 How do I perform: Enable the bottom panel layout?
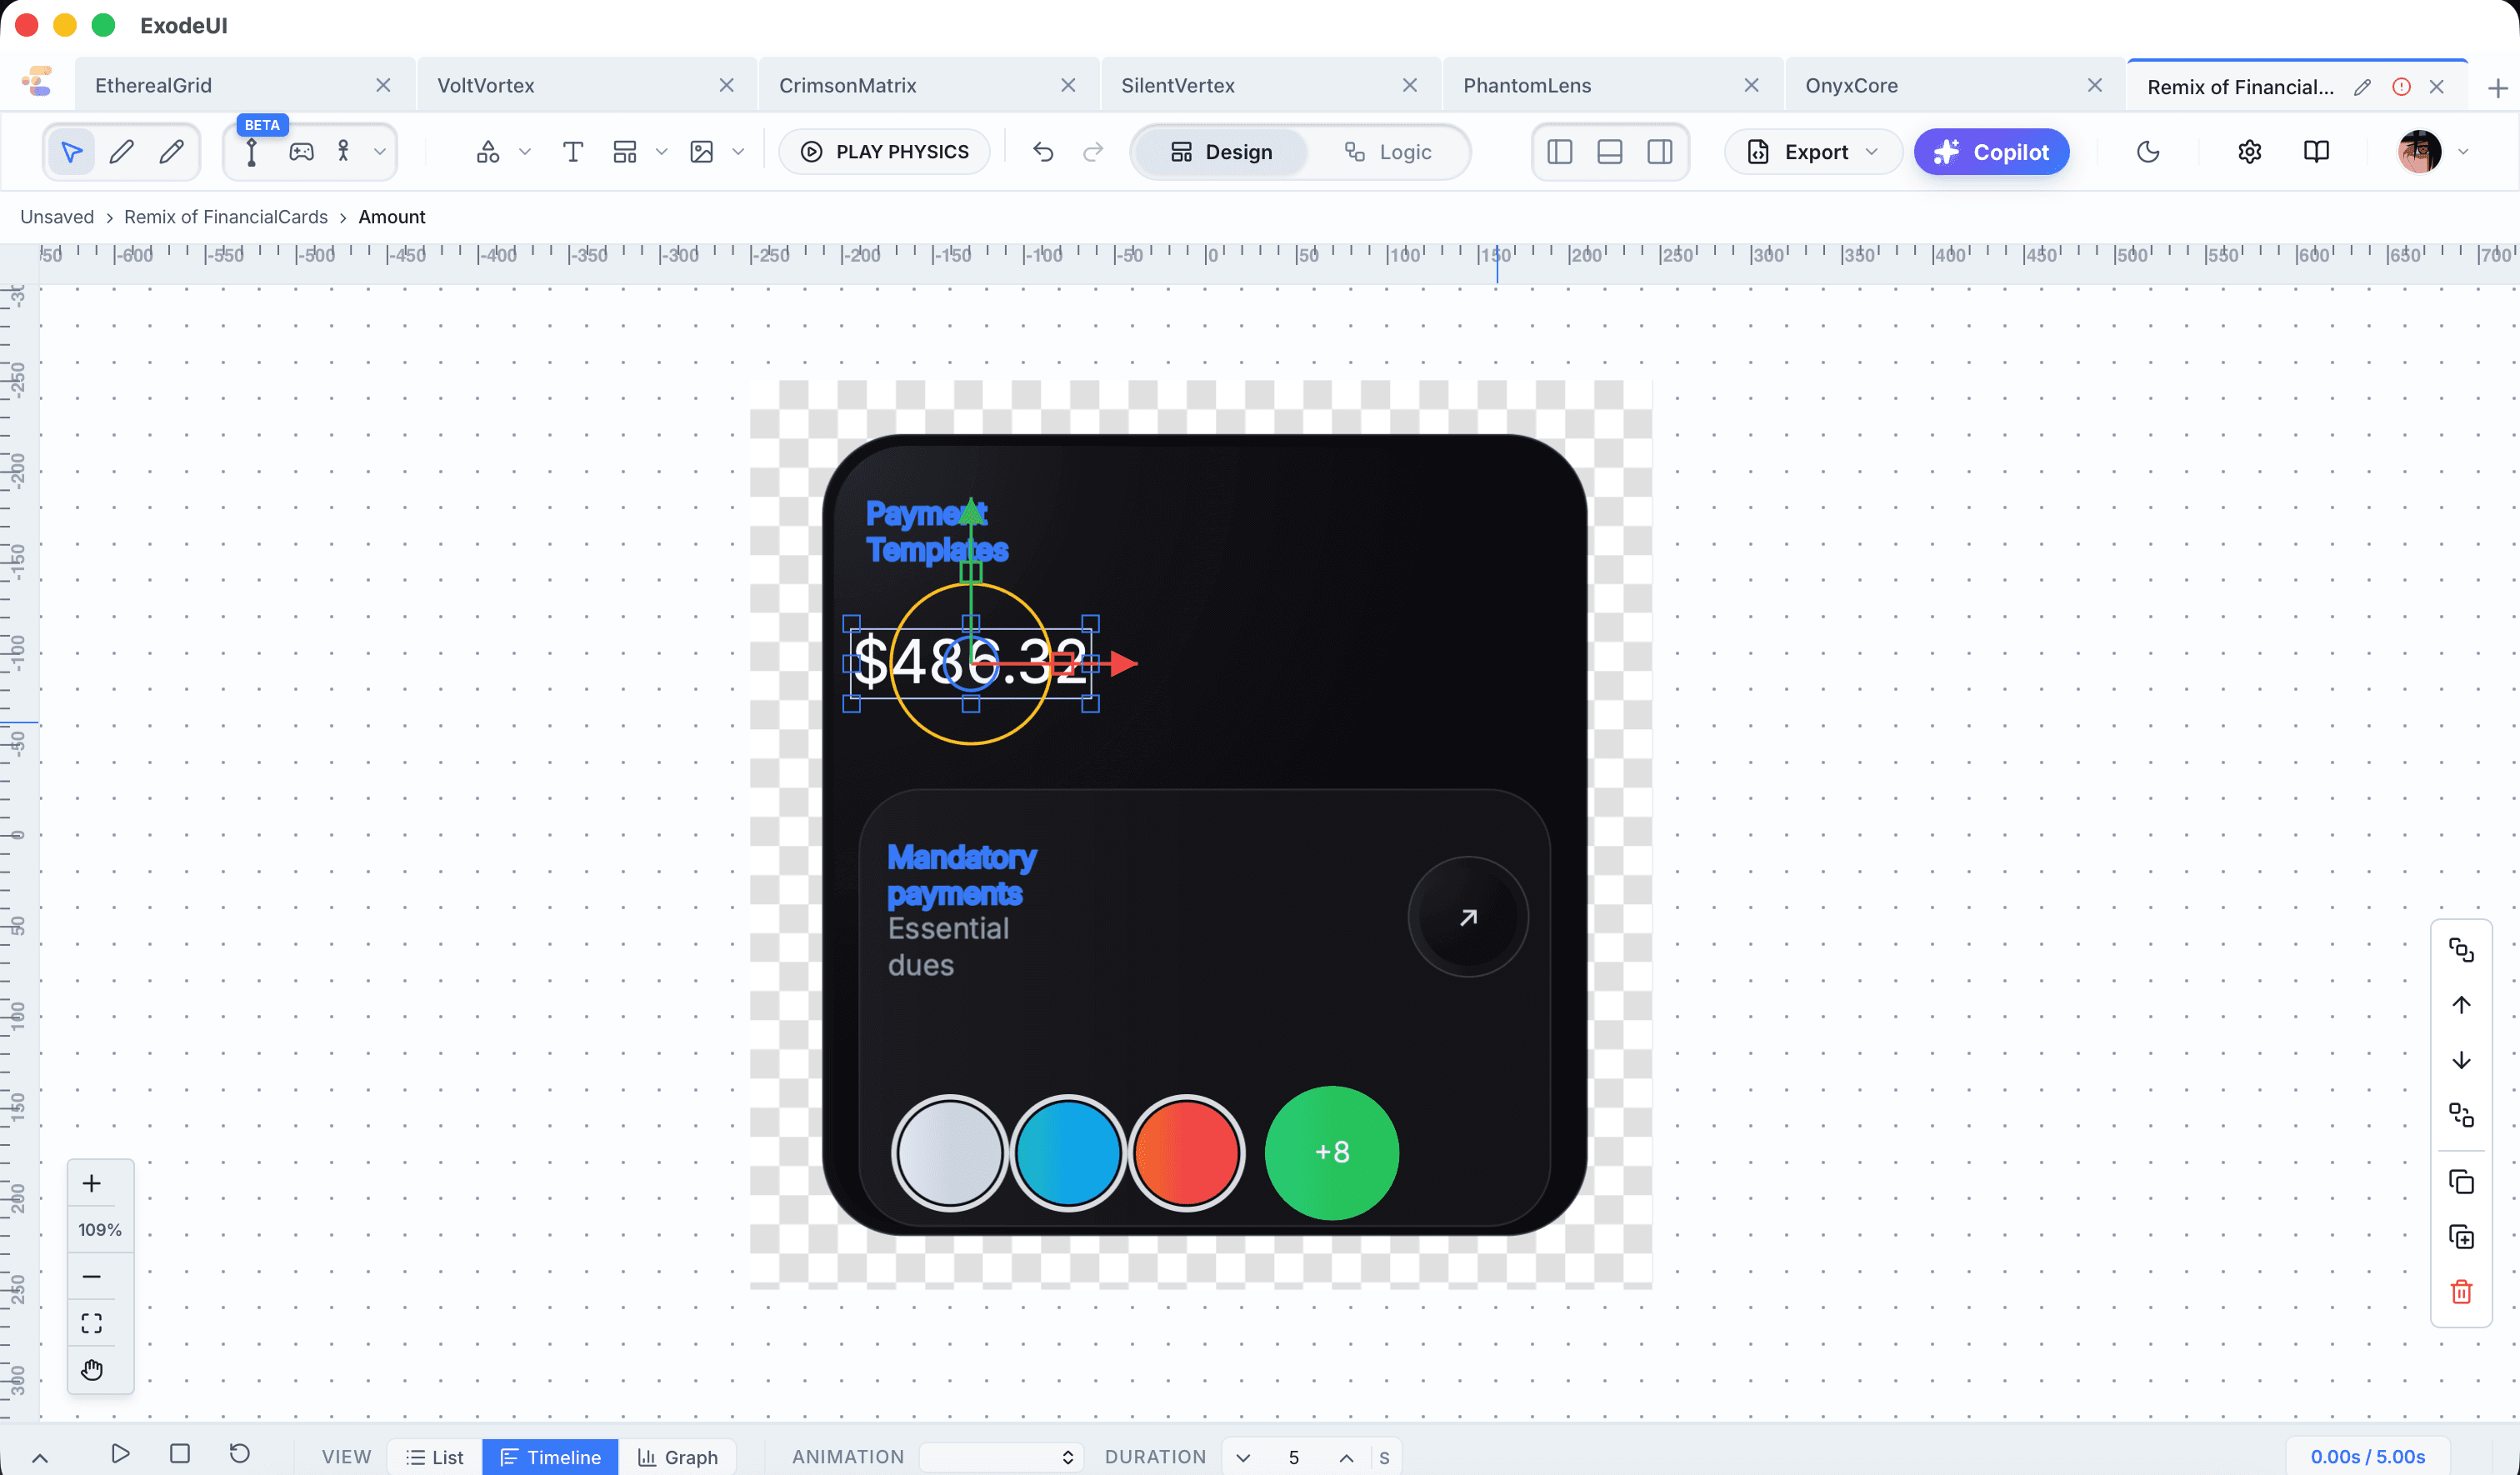tap(1609, 151)
